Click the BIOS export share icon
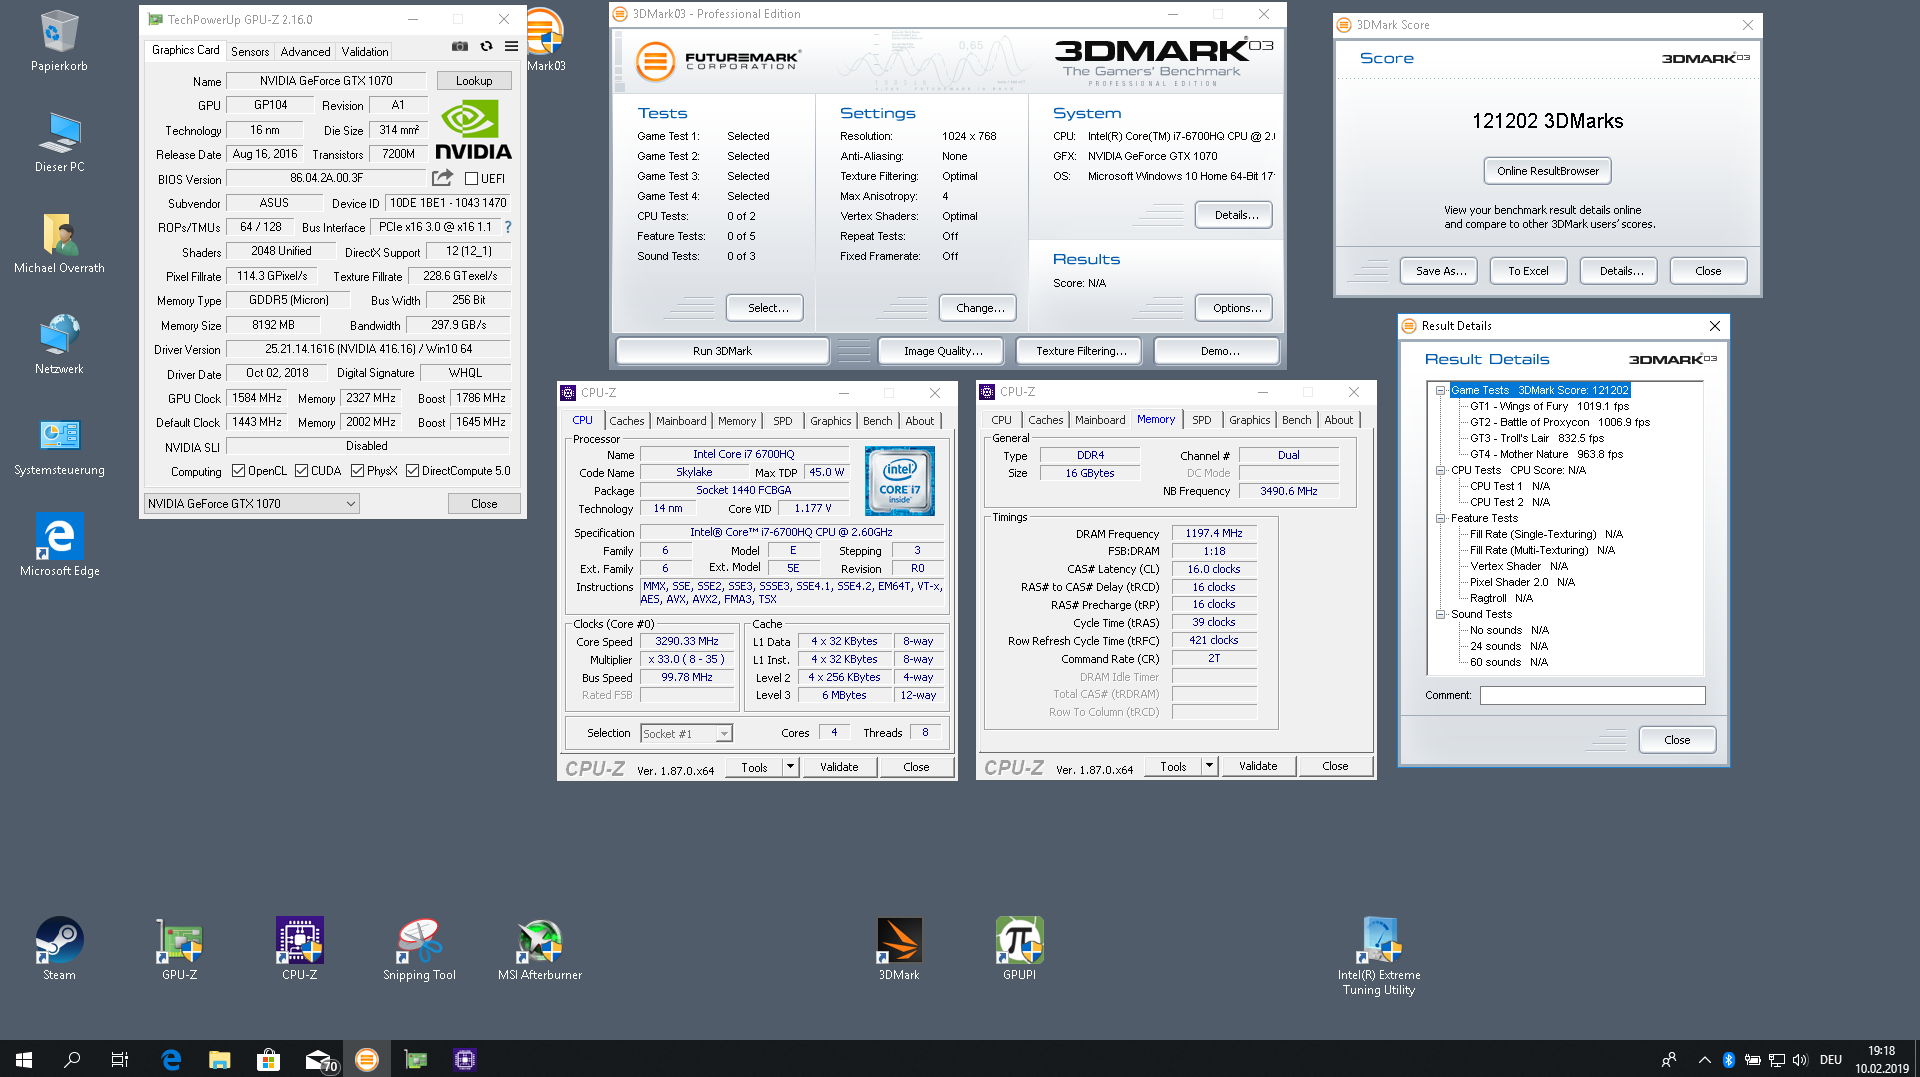 [x=442, y=178]
